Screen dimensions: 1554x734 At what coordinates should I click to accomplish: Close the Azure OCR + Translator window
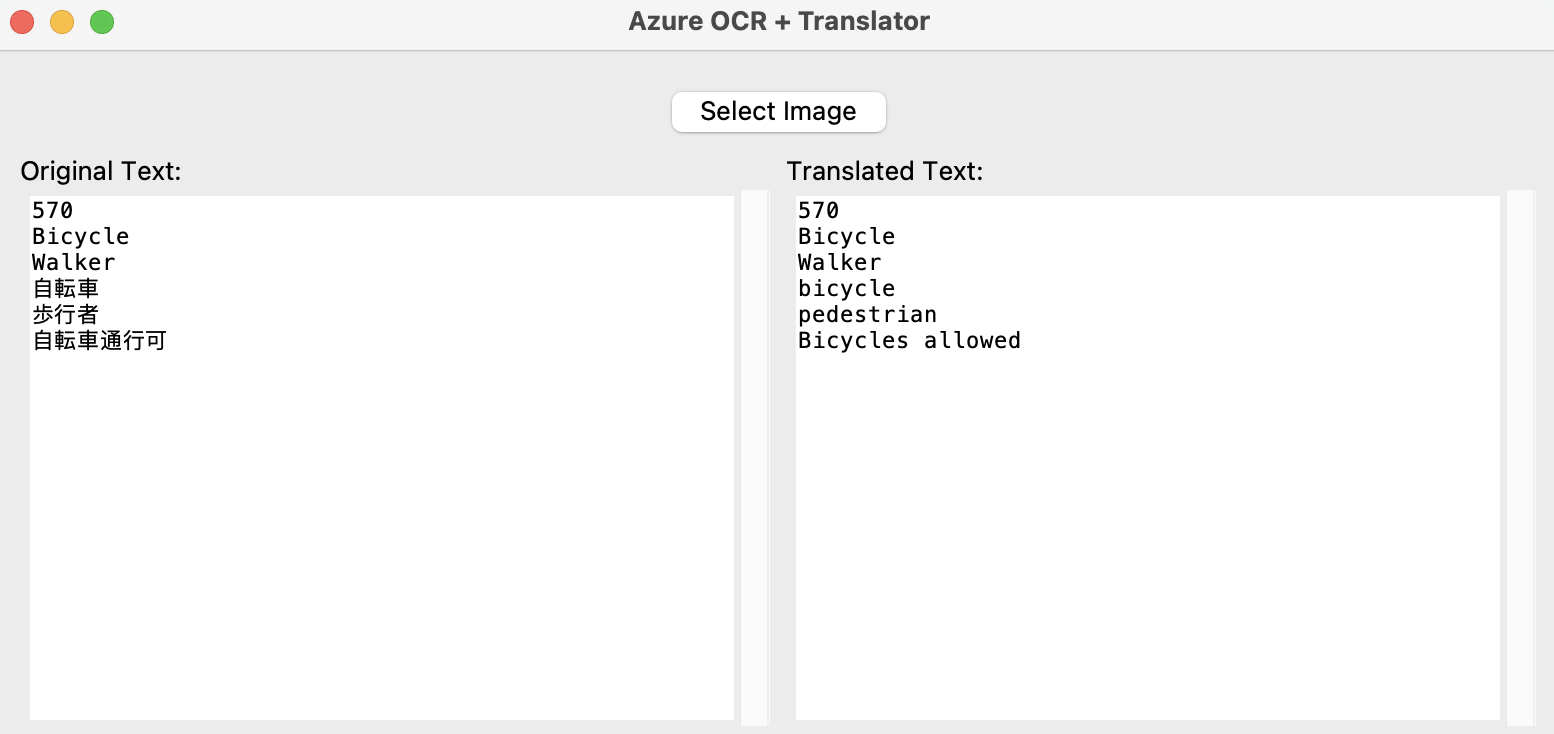pos(21,21)
